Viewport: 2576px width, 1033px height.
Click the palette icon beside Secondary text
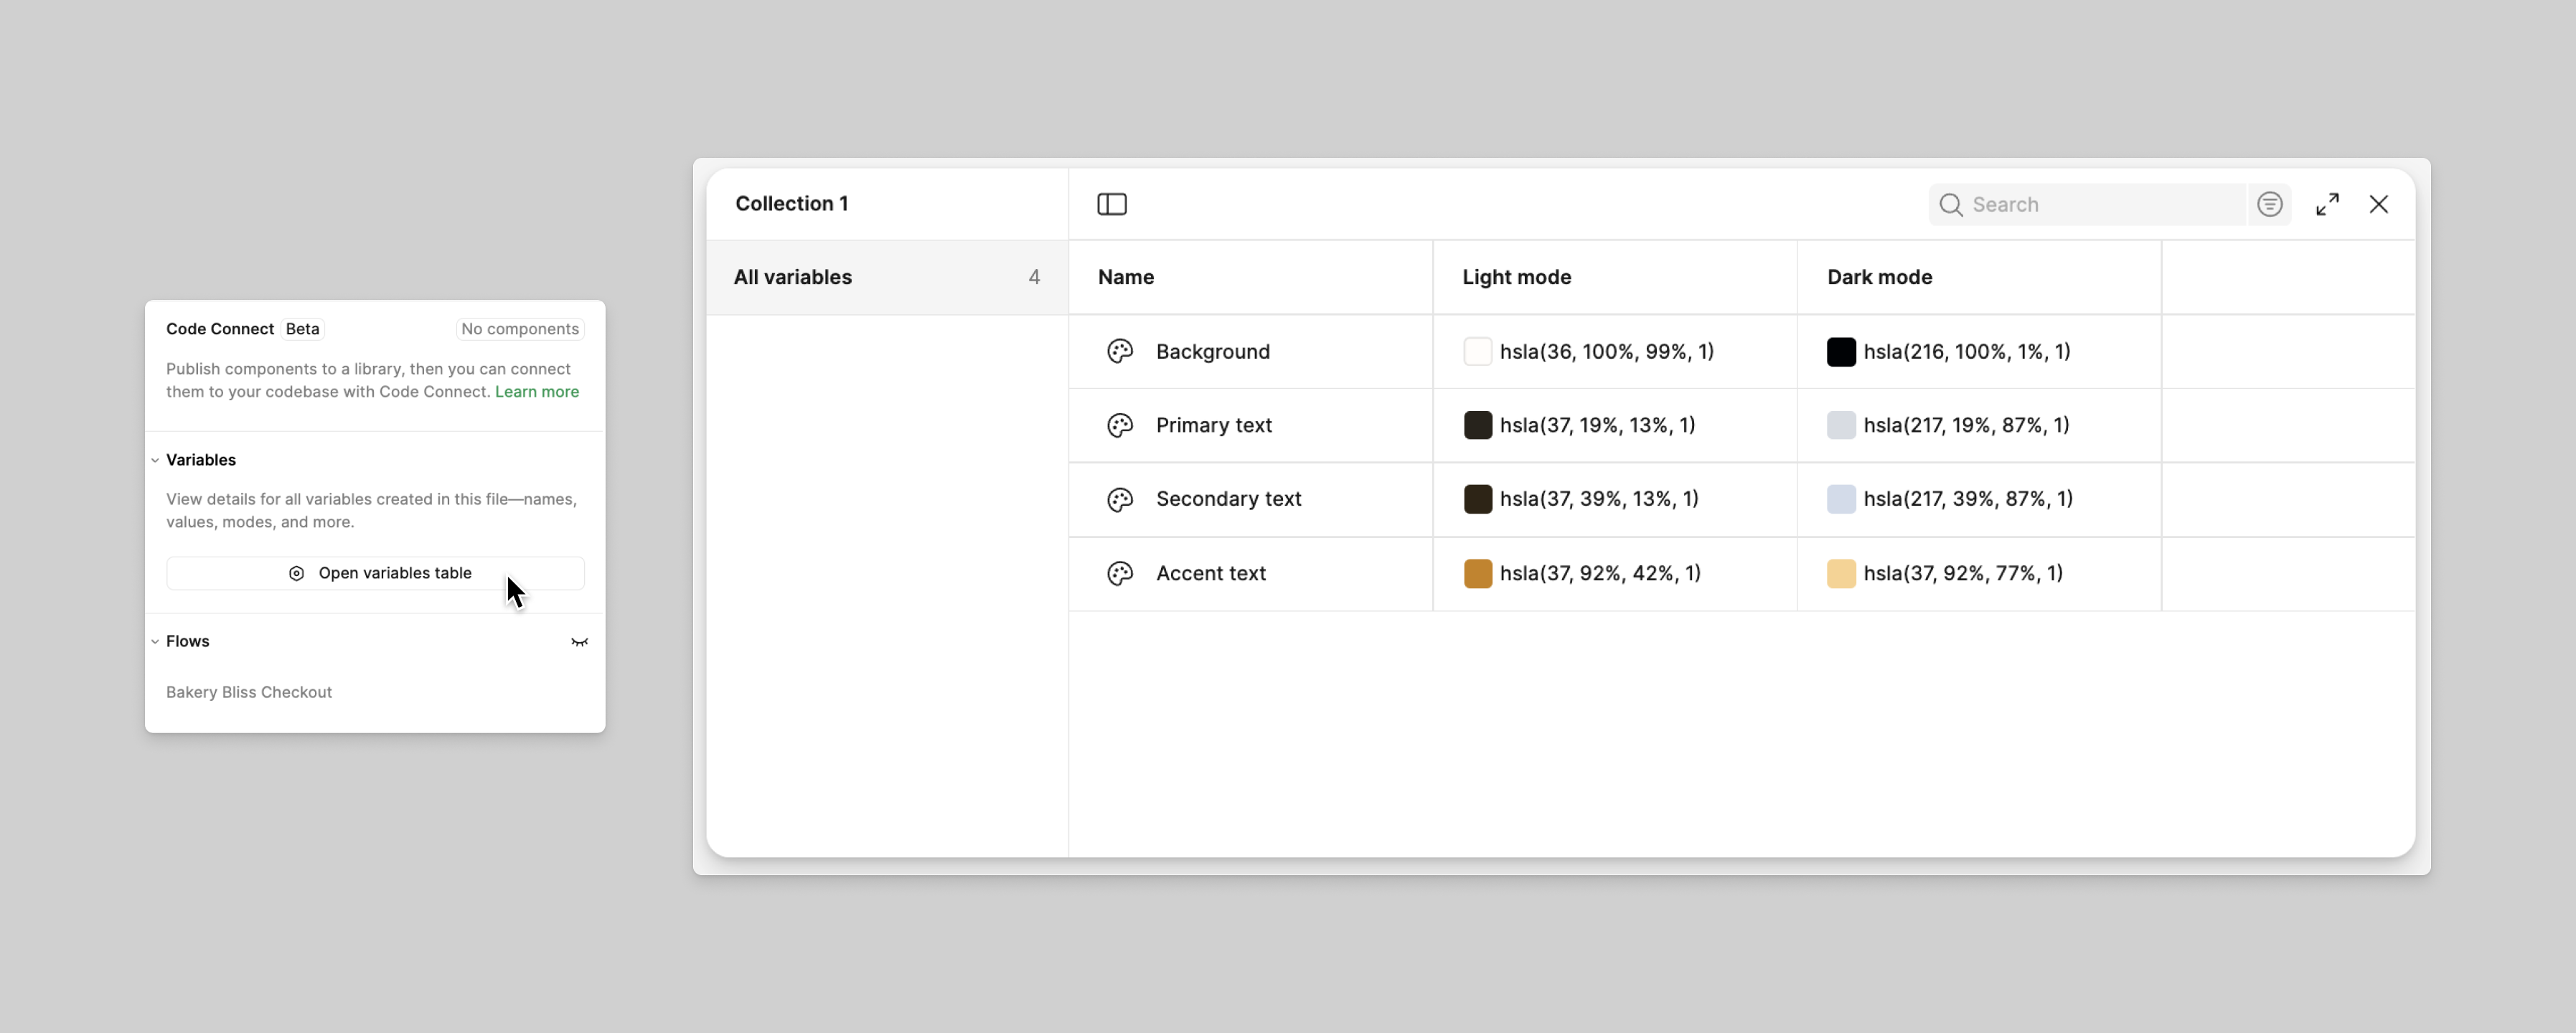tap(1120, 499)
